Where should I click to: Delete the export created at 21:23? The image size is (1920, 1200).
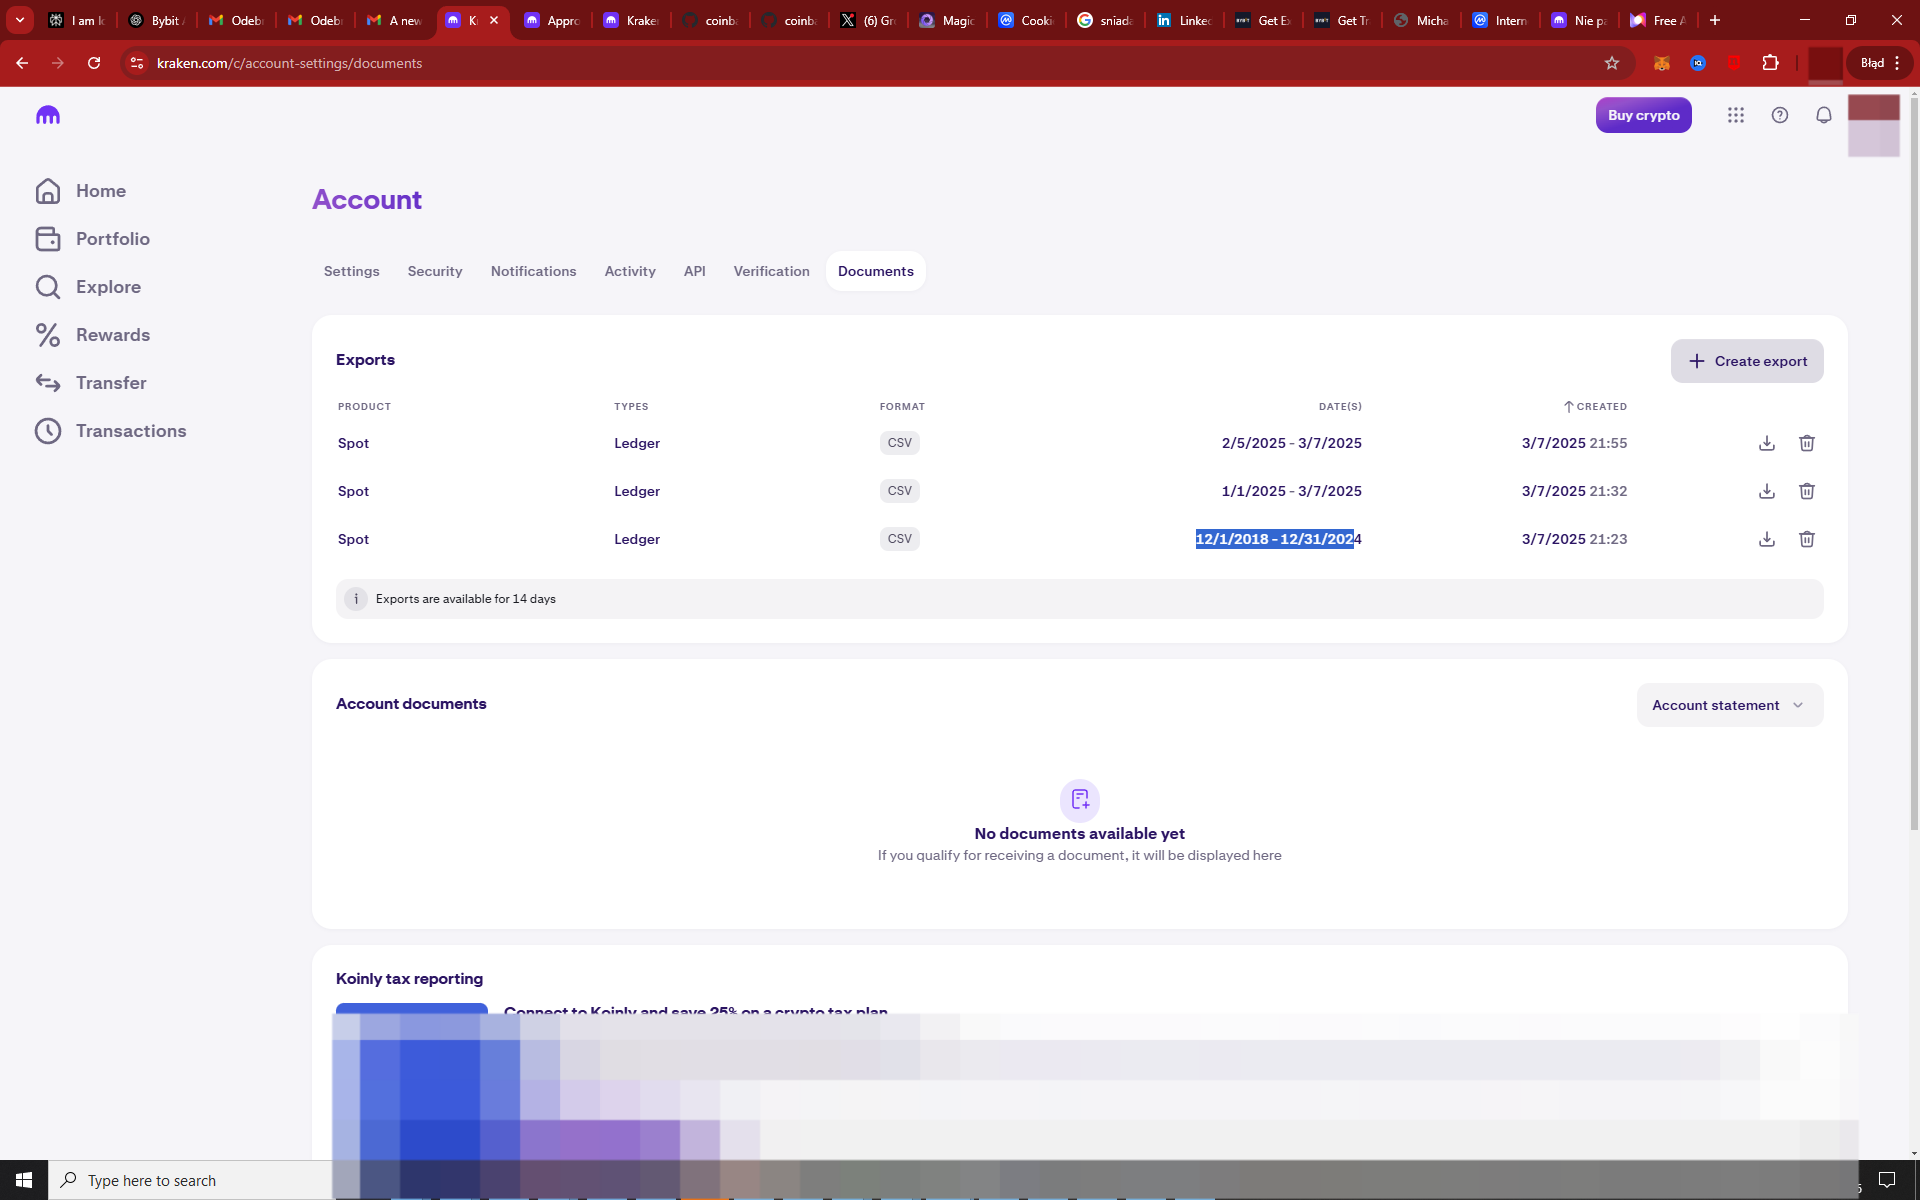click(x=1807, y=539)
